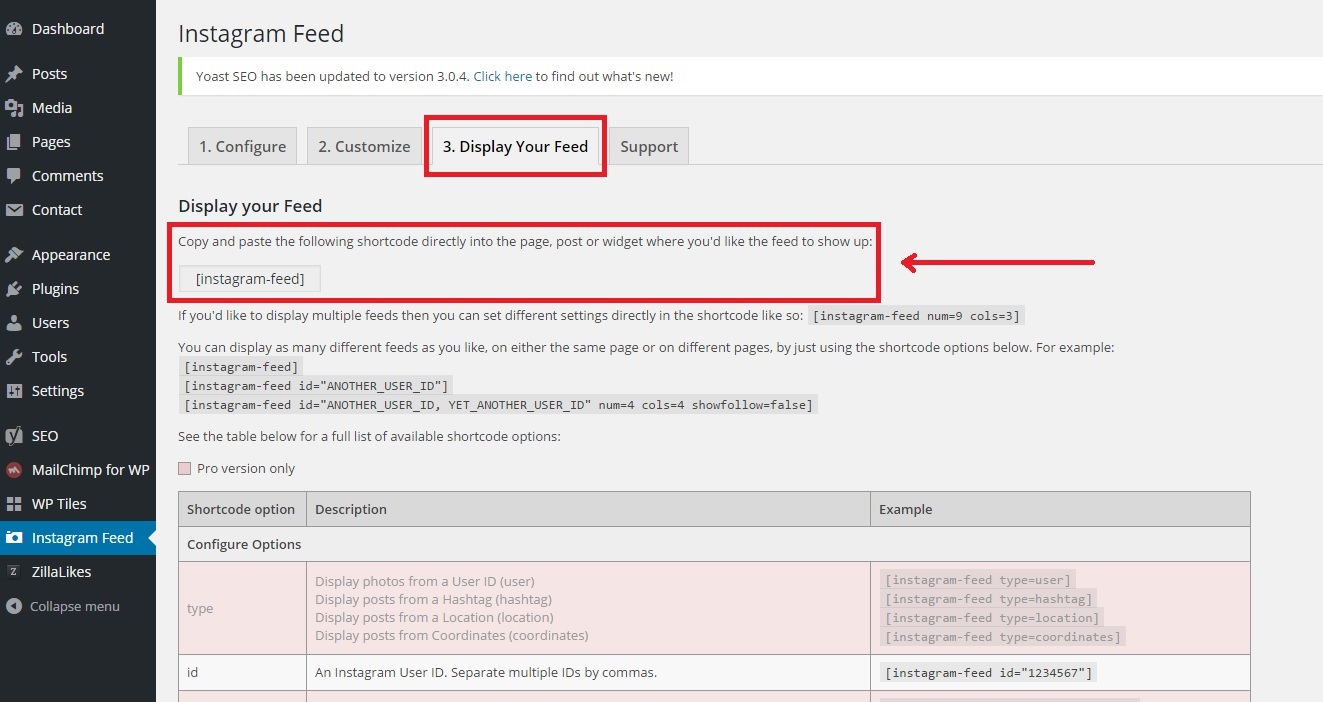The height and width of the screenshot is (702, 1323).
Task: Open Media via its sidebar icon
Action: (14, 108)
